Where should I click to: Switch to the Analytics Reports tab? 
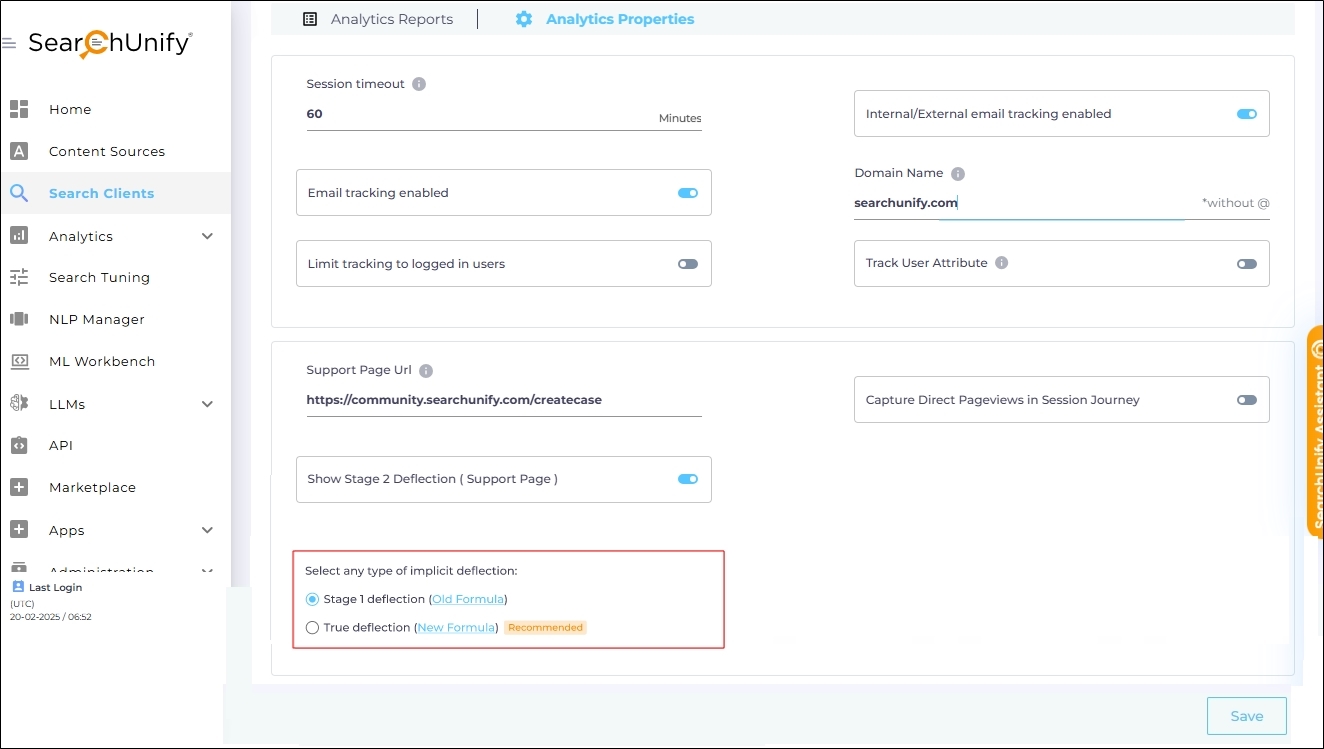(378, 19)
